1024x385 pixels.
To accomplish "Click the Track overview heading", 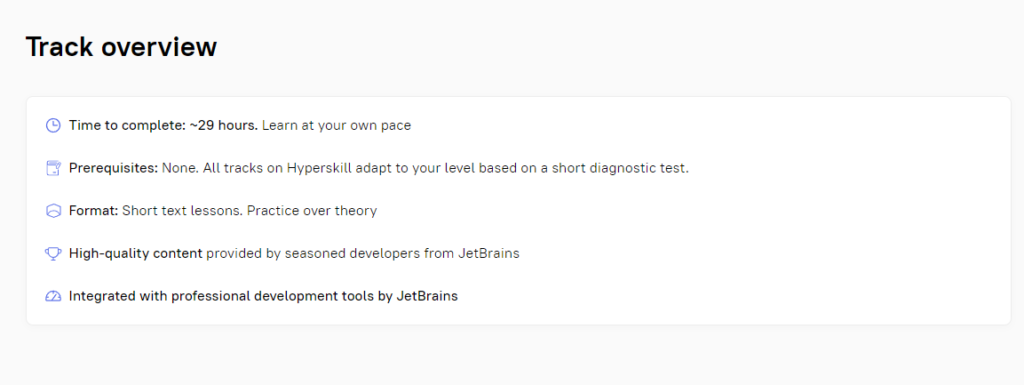I will pos(121,47).
